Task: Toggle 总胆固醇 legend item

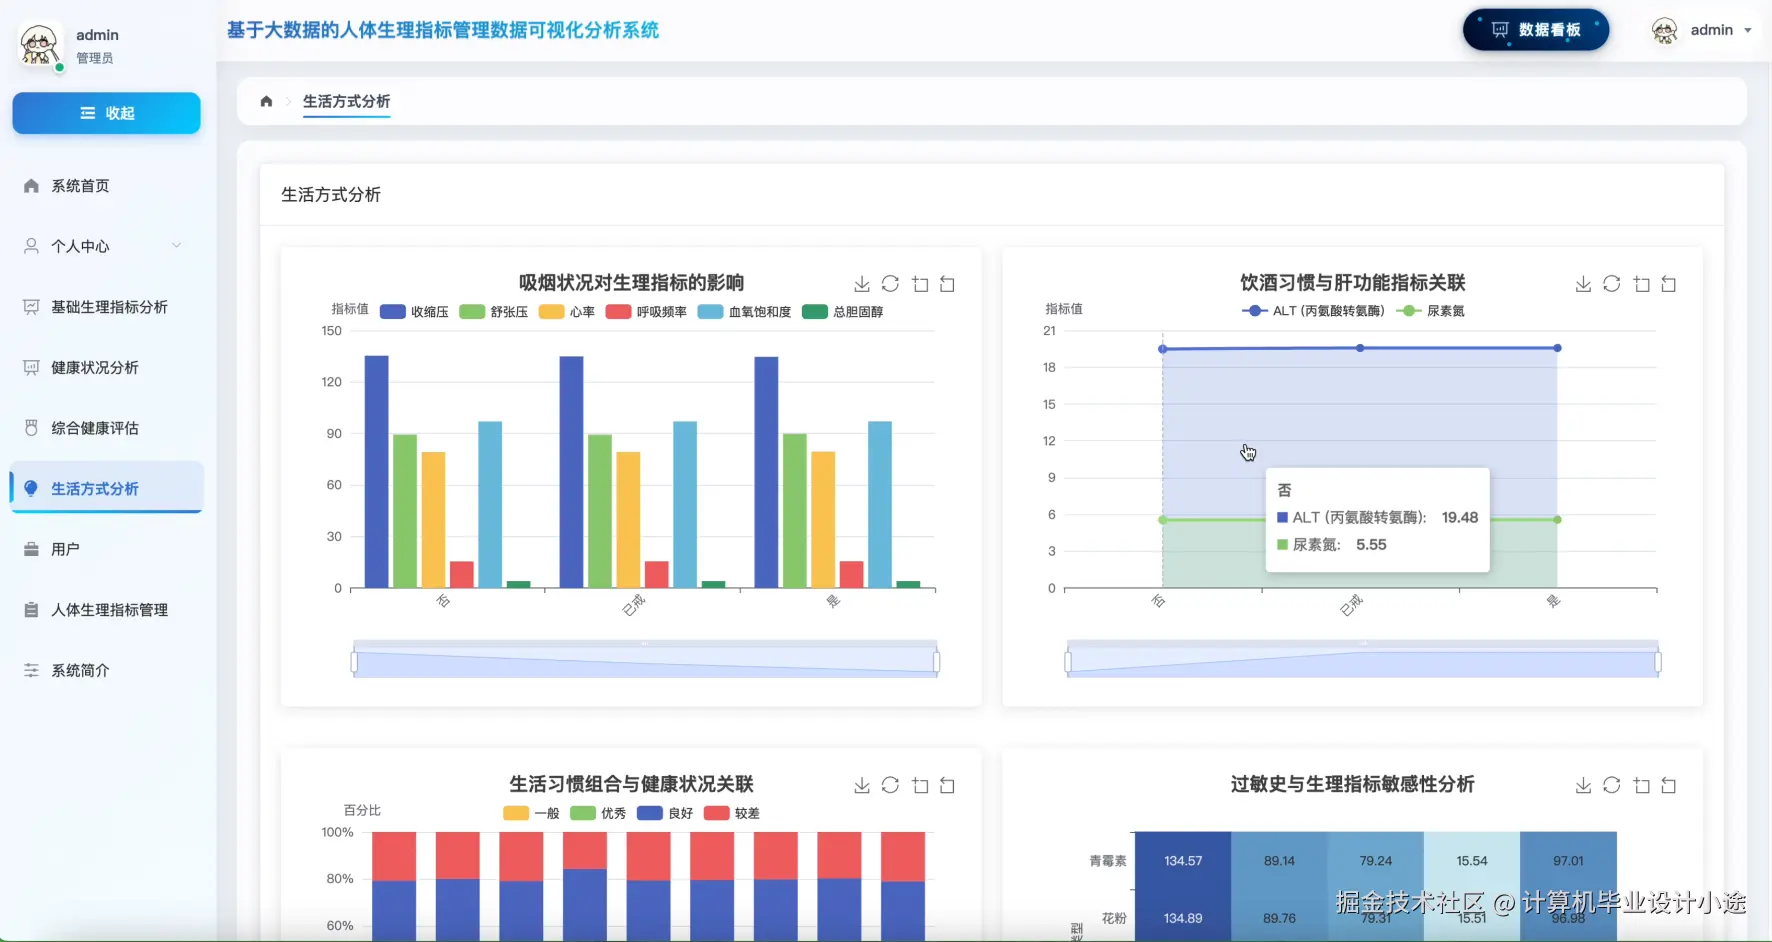Action: pos(842,312)
